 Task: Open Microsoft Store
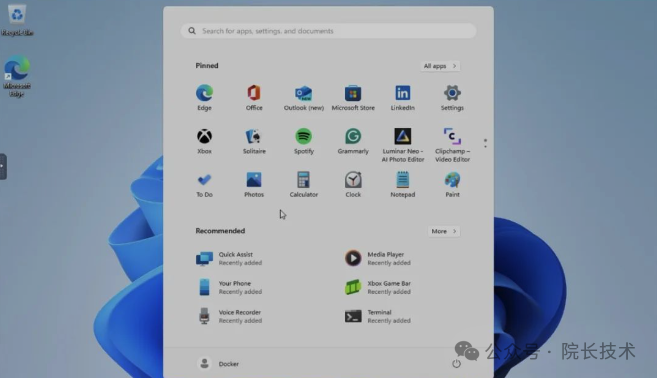[x=353, y=98]
